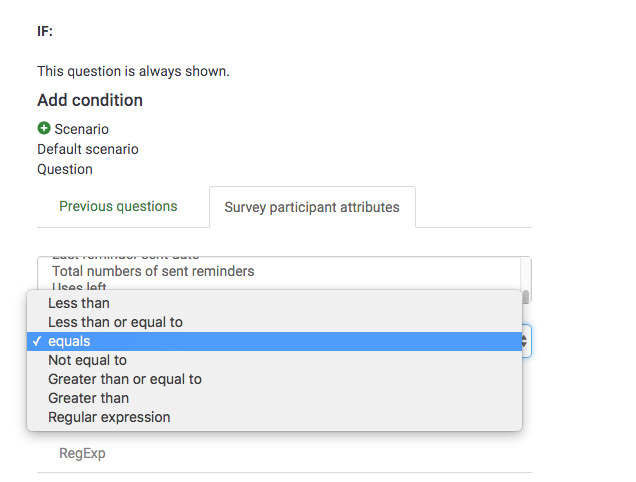Select 'Total numbers of sent reminders' in list

[x=153, y=271]
